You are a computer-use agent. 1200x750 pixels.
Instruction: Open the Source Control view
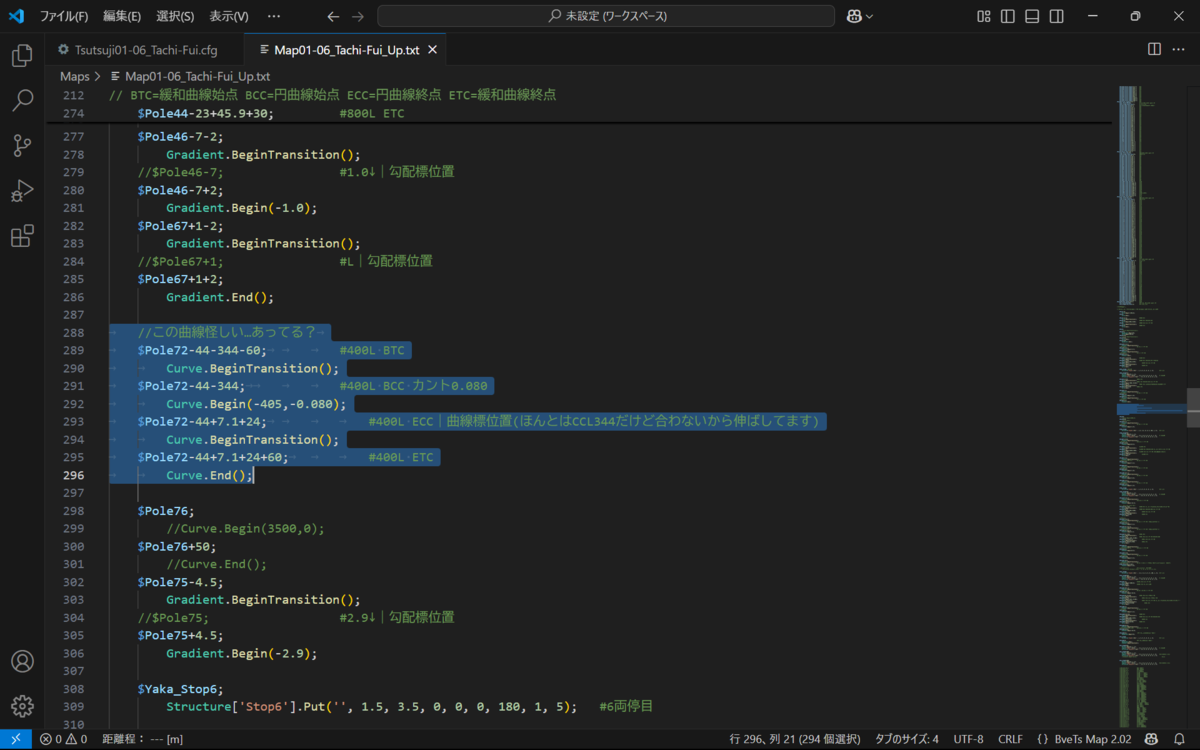coord(22,146)
